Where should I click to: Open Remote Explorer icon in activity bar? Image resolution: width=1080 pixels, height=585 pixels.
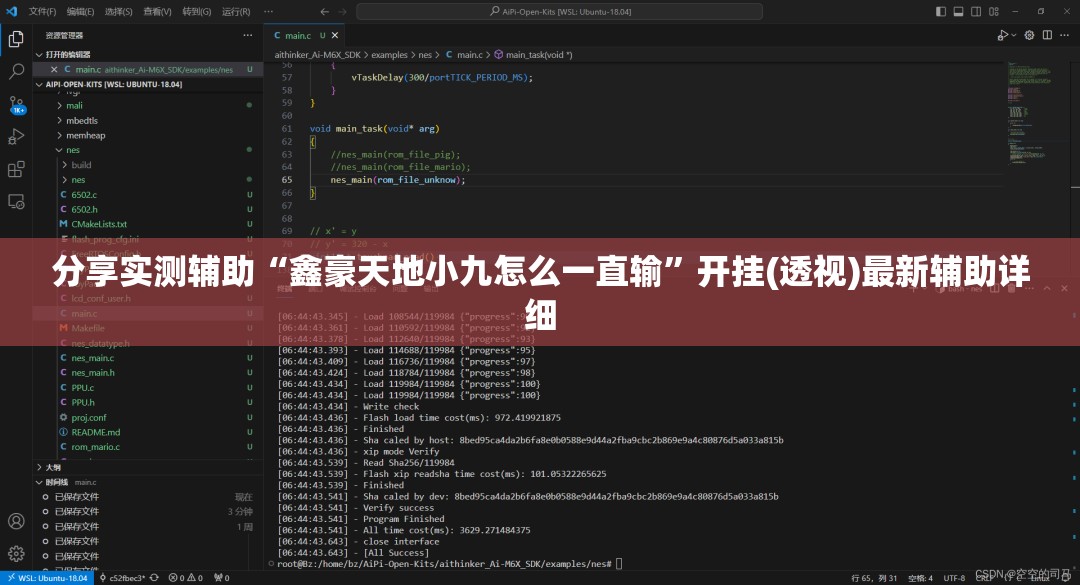coord(16,201)
